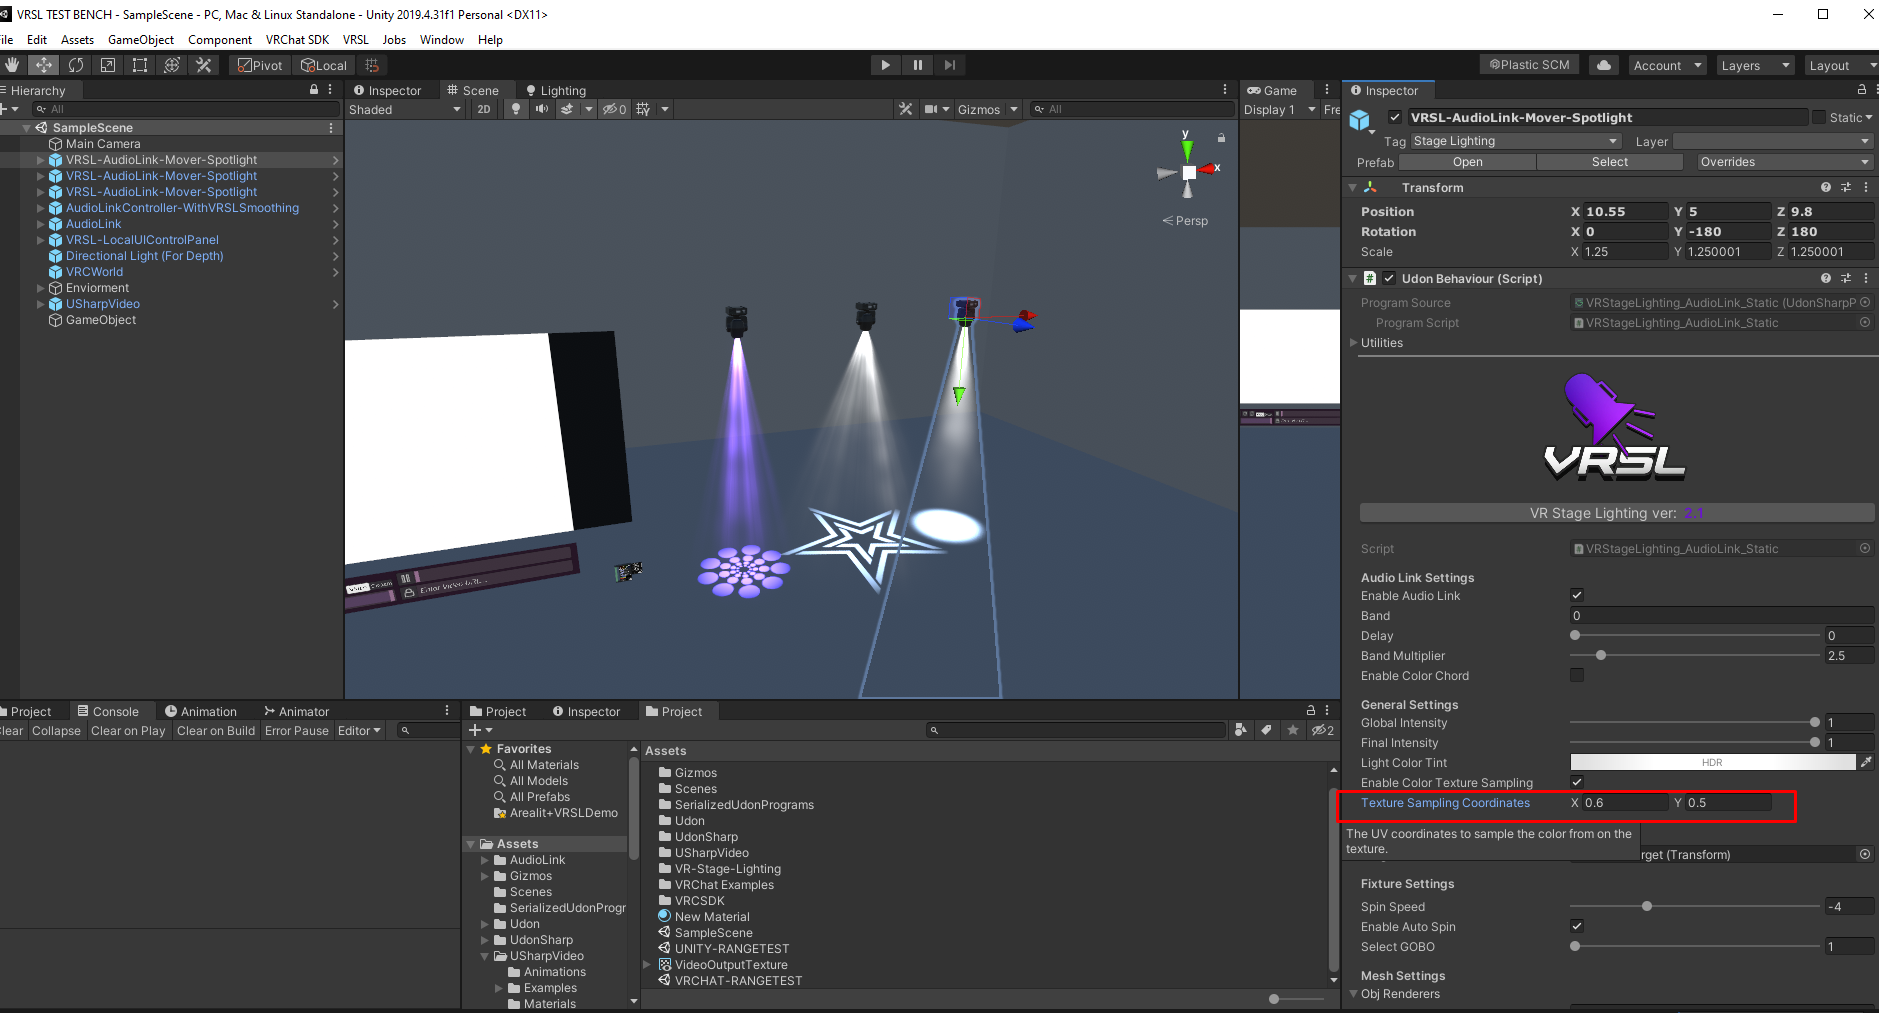
Task: Select the Move tool in toolbar
Action: coord(43,65)
